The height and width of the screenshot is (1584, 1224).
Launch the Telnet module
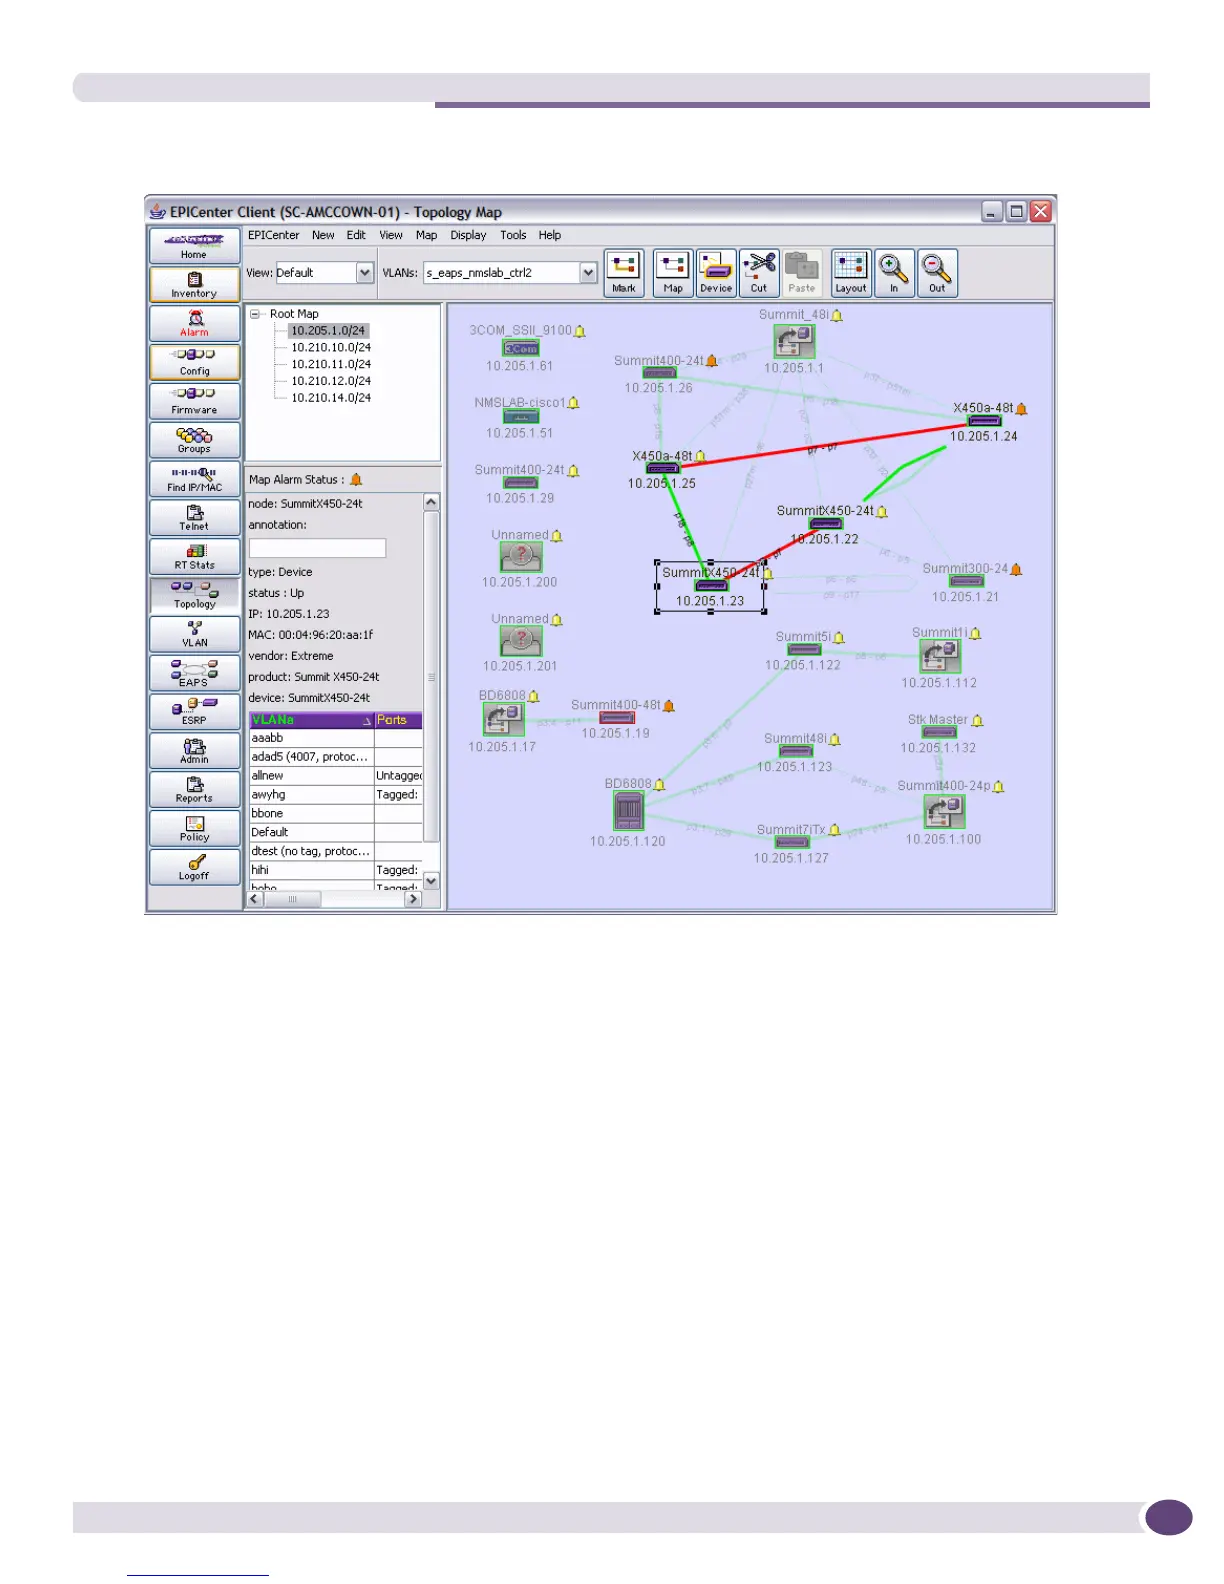tap(194, 518)
